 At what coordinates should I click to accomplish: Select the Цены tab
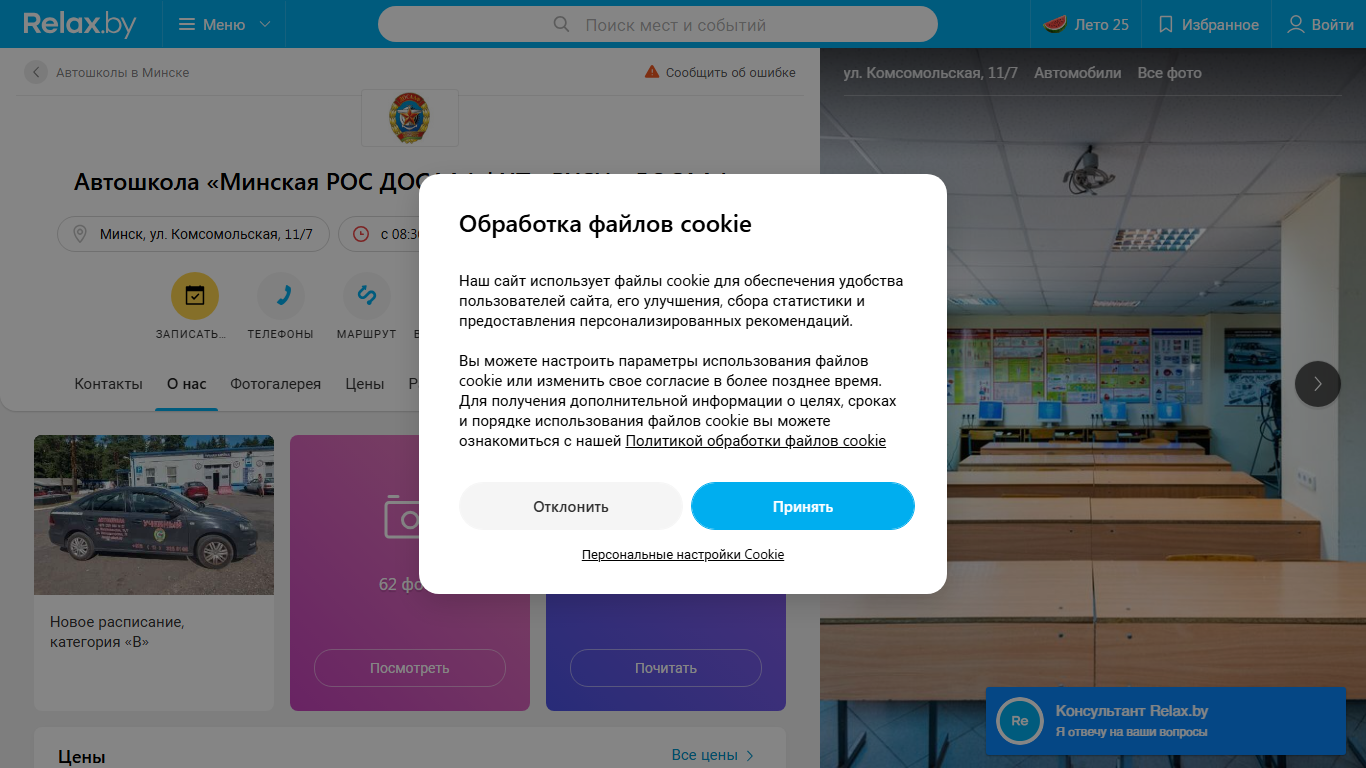(x=365, y=383)
